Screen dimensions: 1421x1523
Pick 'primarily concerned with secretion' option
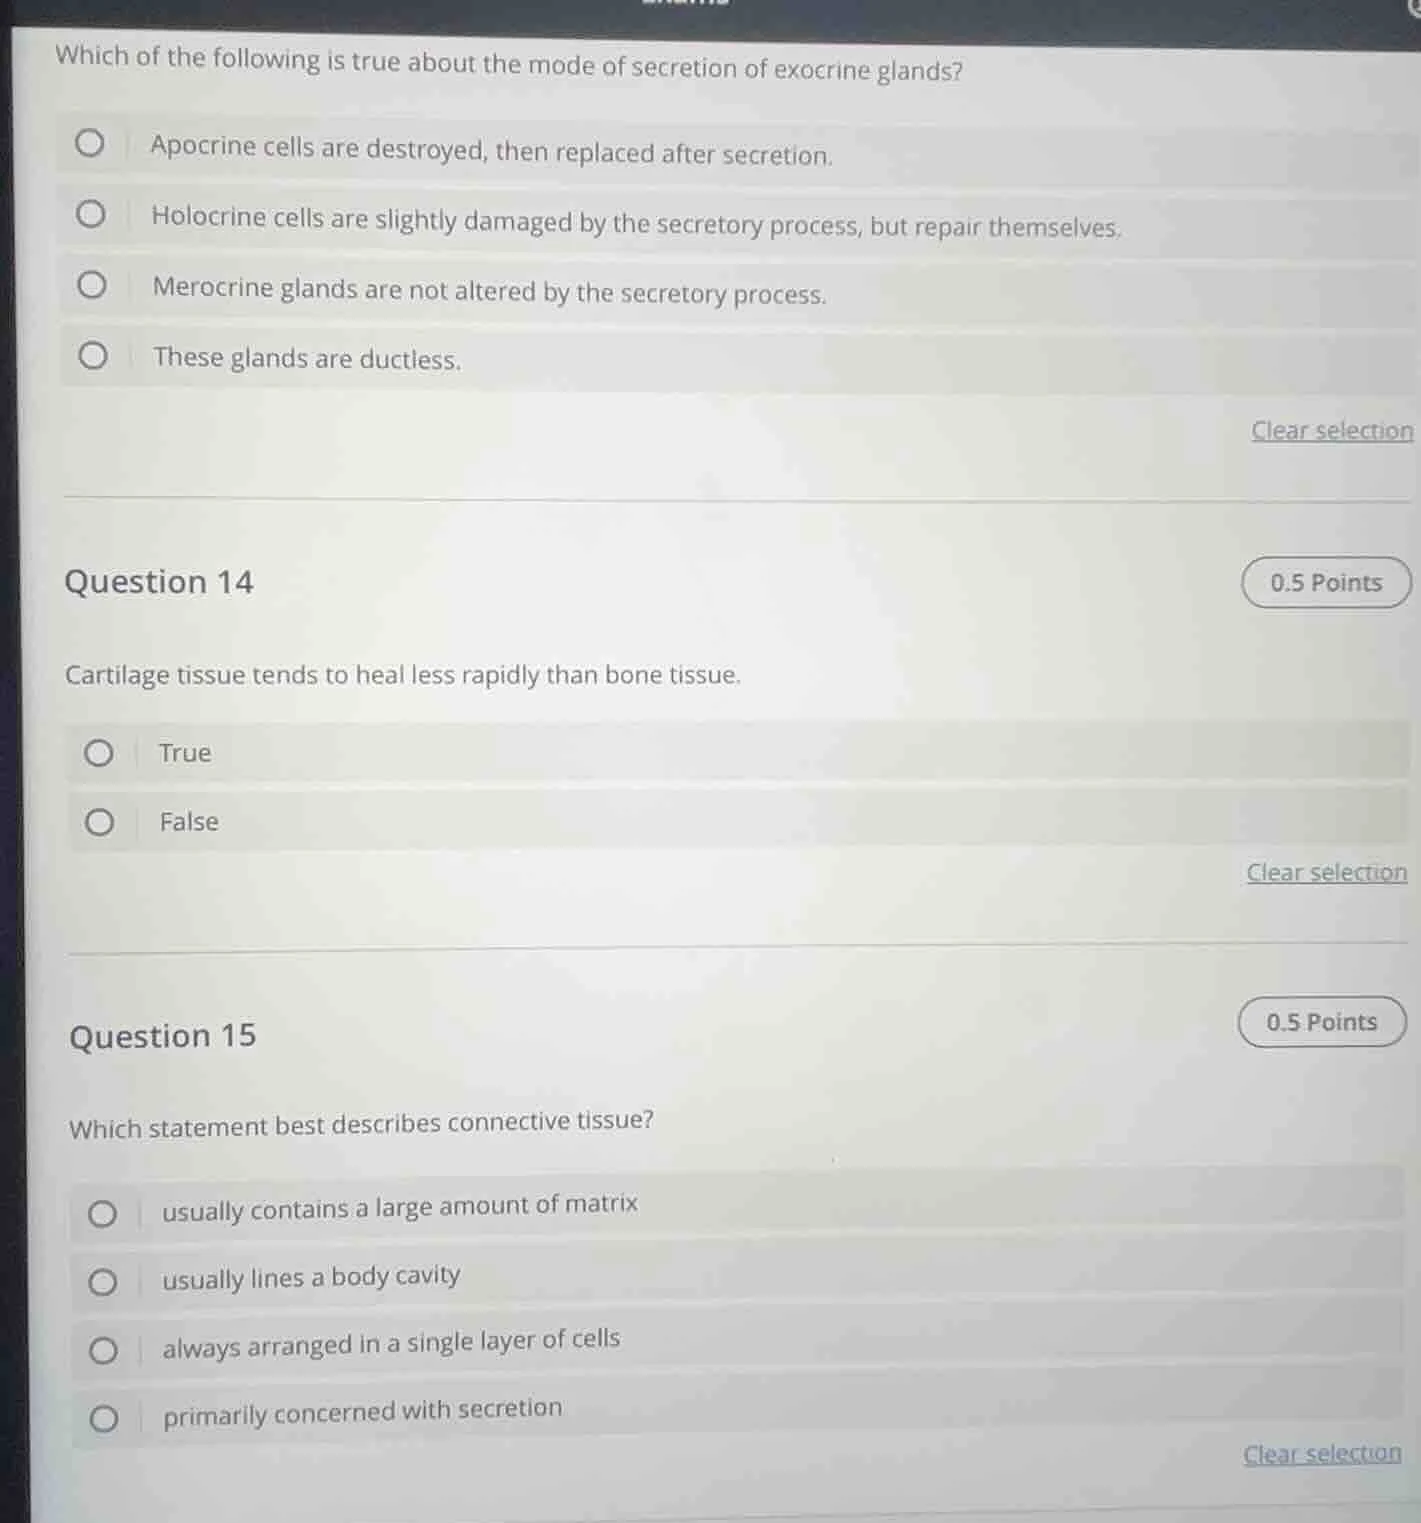102,1417
